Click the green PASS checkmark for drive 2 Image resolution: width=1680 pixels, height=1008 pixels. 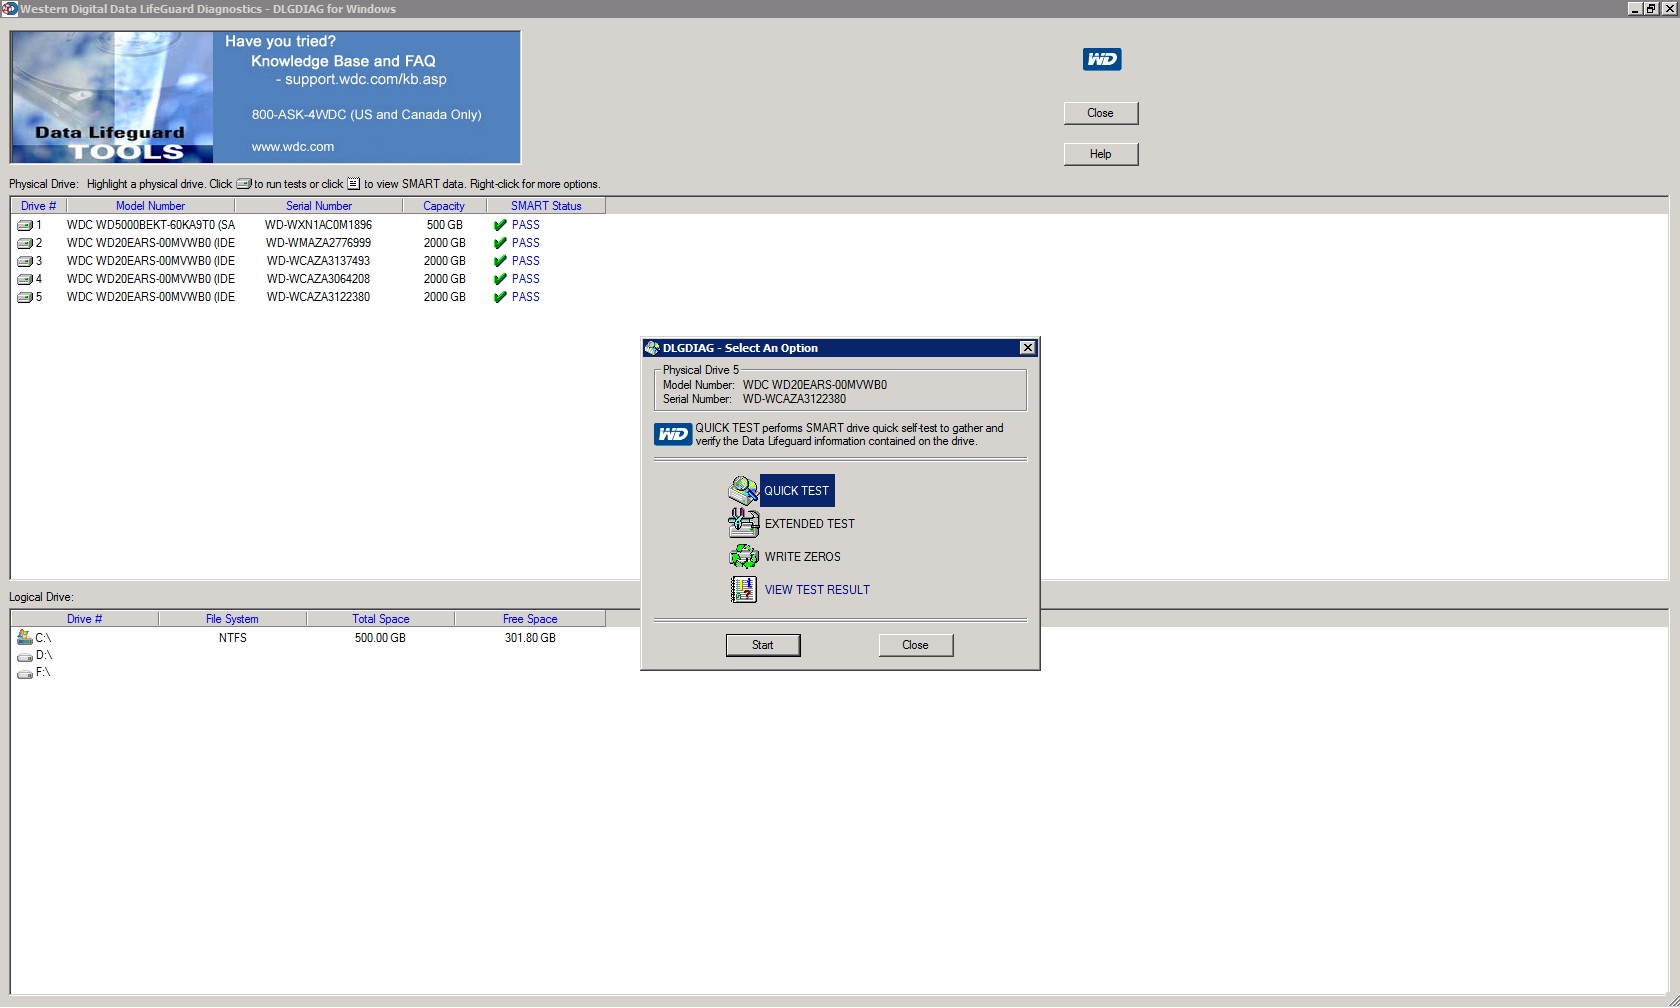click(x=500, y=243)
